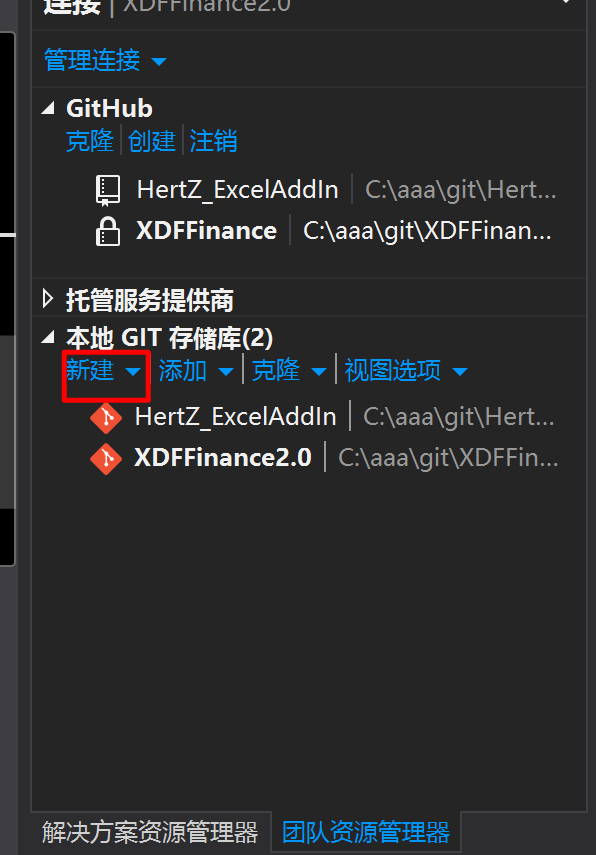This screenshot has height=855, width=596.
Task: Collapse the 本地 GIT 存储库 section
Action: click(x=48, y=337)
